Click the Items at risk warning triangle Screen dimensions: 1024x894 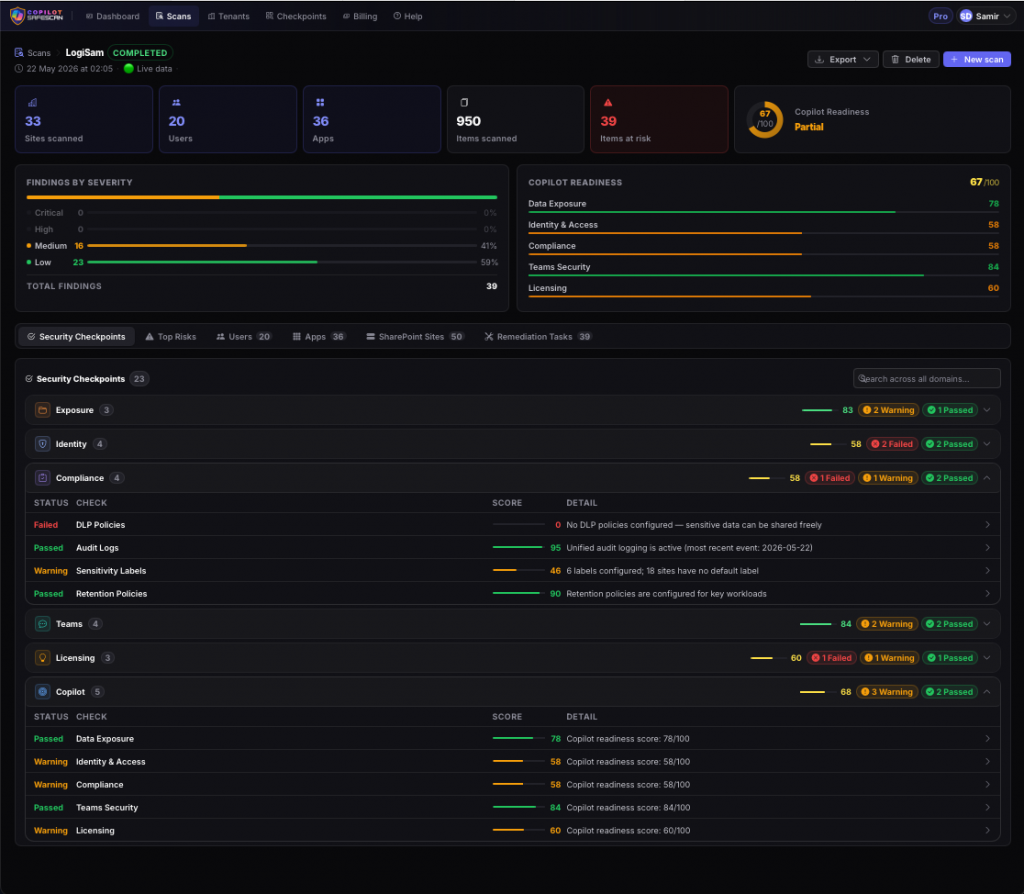click(x=608, y=103)
